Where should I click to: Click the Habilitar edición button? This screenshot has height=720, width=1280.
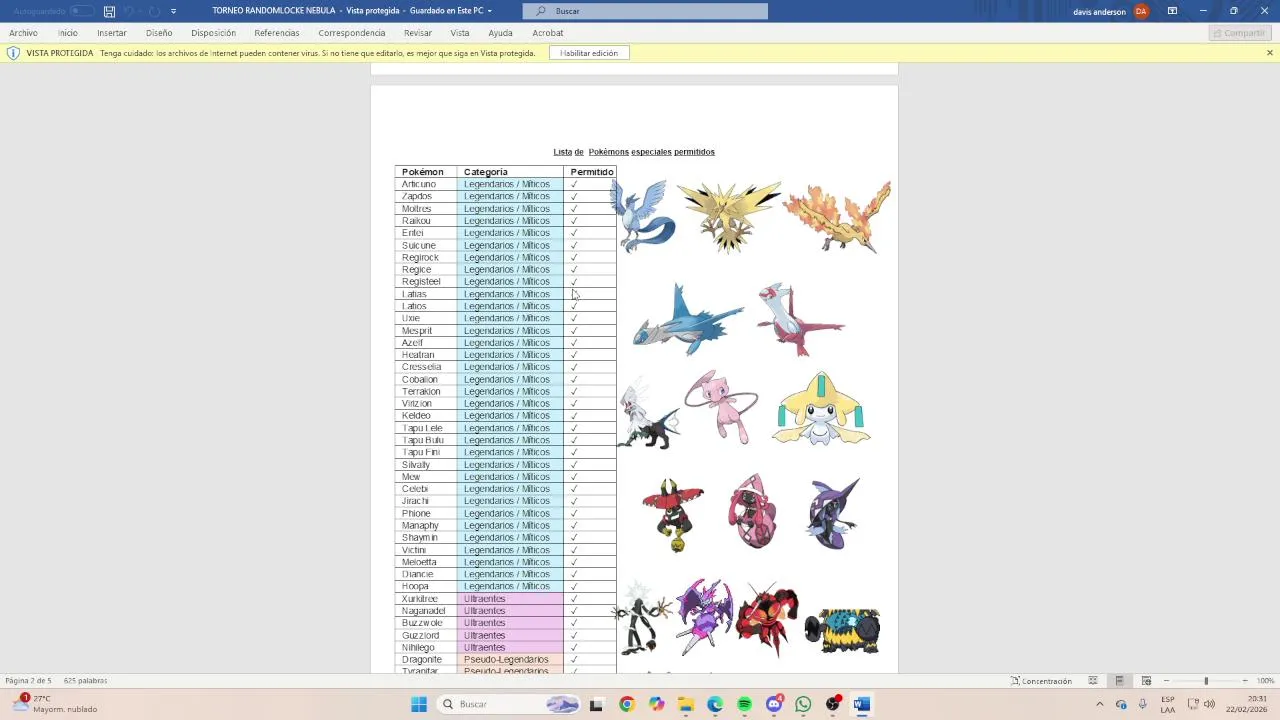coord(589,53)
